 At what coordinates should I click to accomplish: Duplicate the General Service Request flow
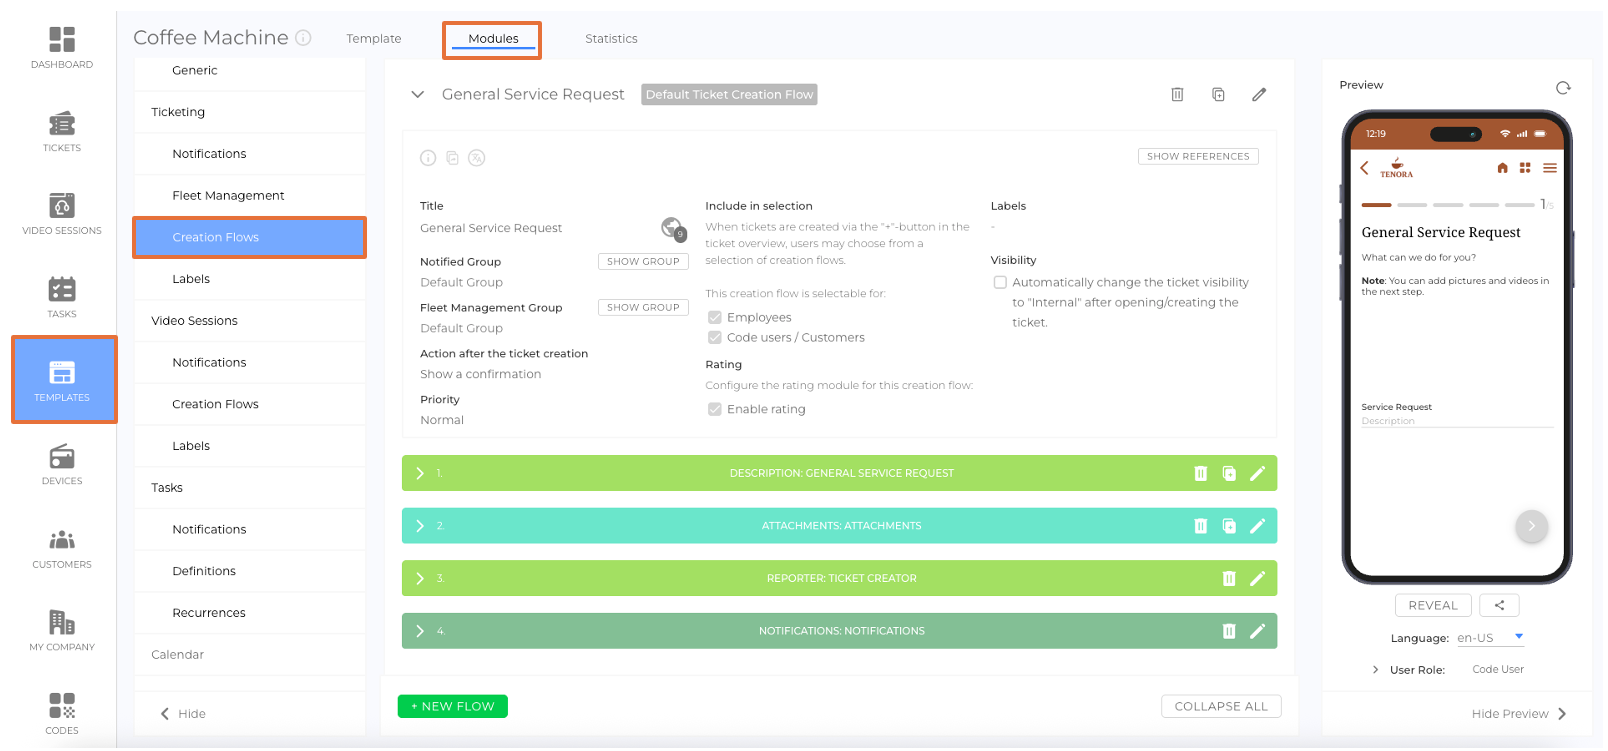click(x=1218, y=94)
